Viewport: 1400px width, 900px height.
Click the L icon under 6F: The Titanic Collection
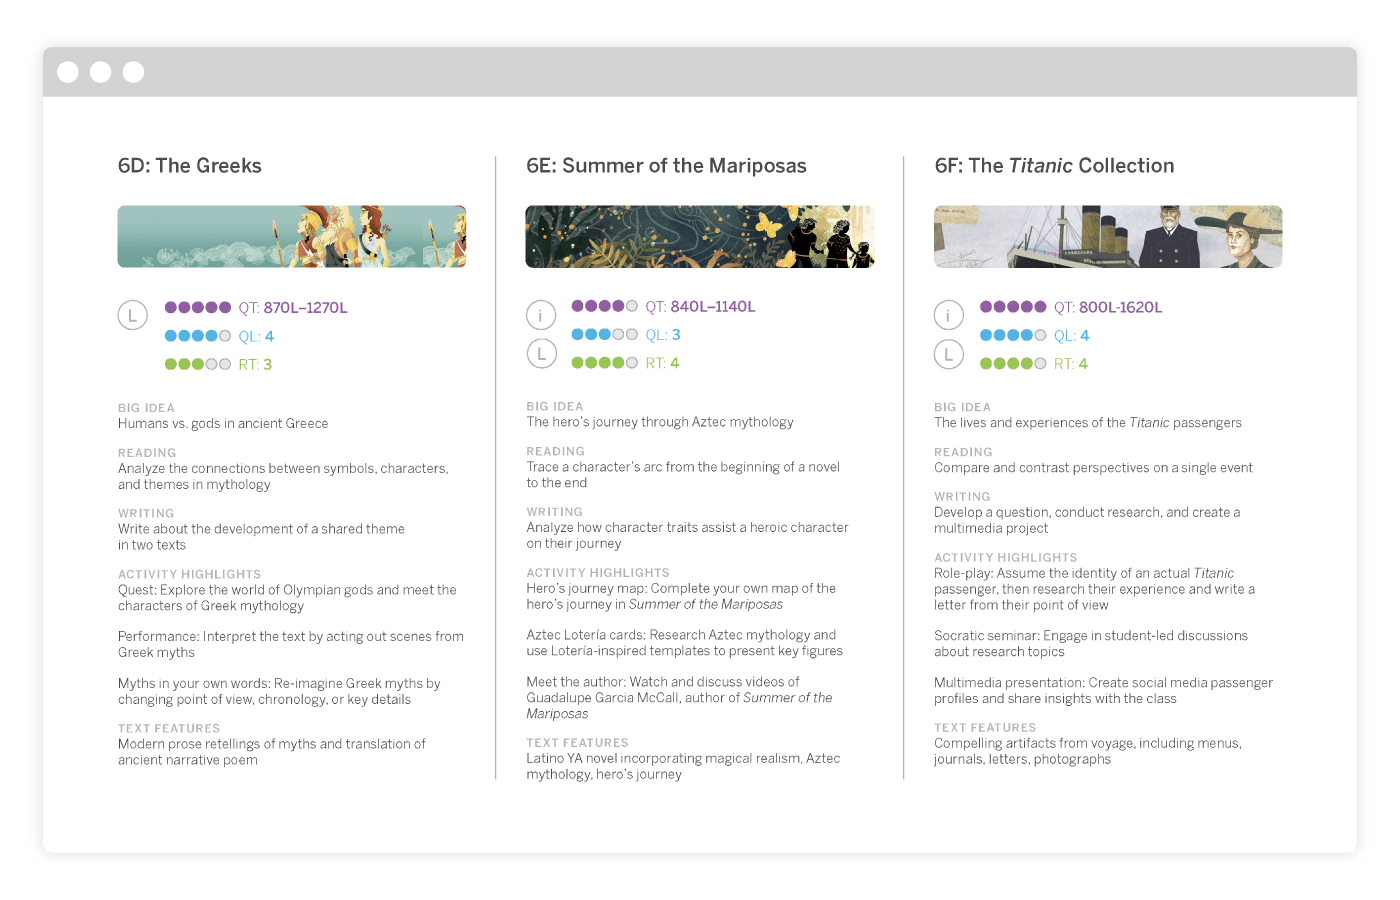pyautogui.click(x=949, y=354)
